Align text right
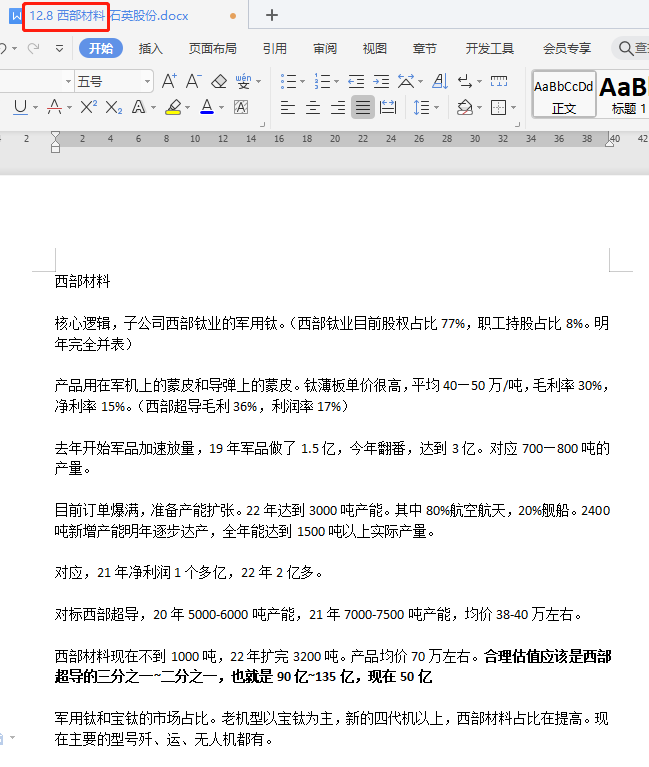 coord(337,107)
